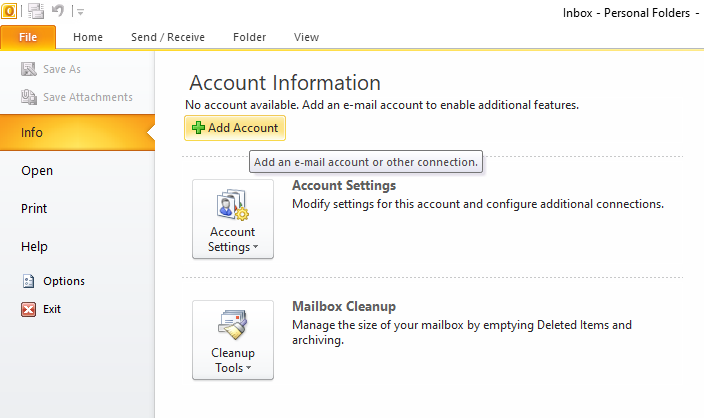Open the Customize Quick Access Toolbar dropdown

pos(80,12)
